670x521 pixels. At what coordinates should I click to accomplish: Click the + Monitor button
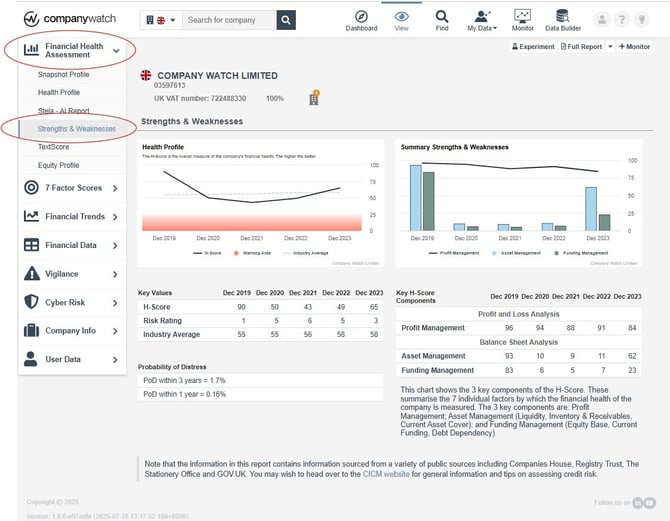[635, 47]
